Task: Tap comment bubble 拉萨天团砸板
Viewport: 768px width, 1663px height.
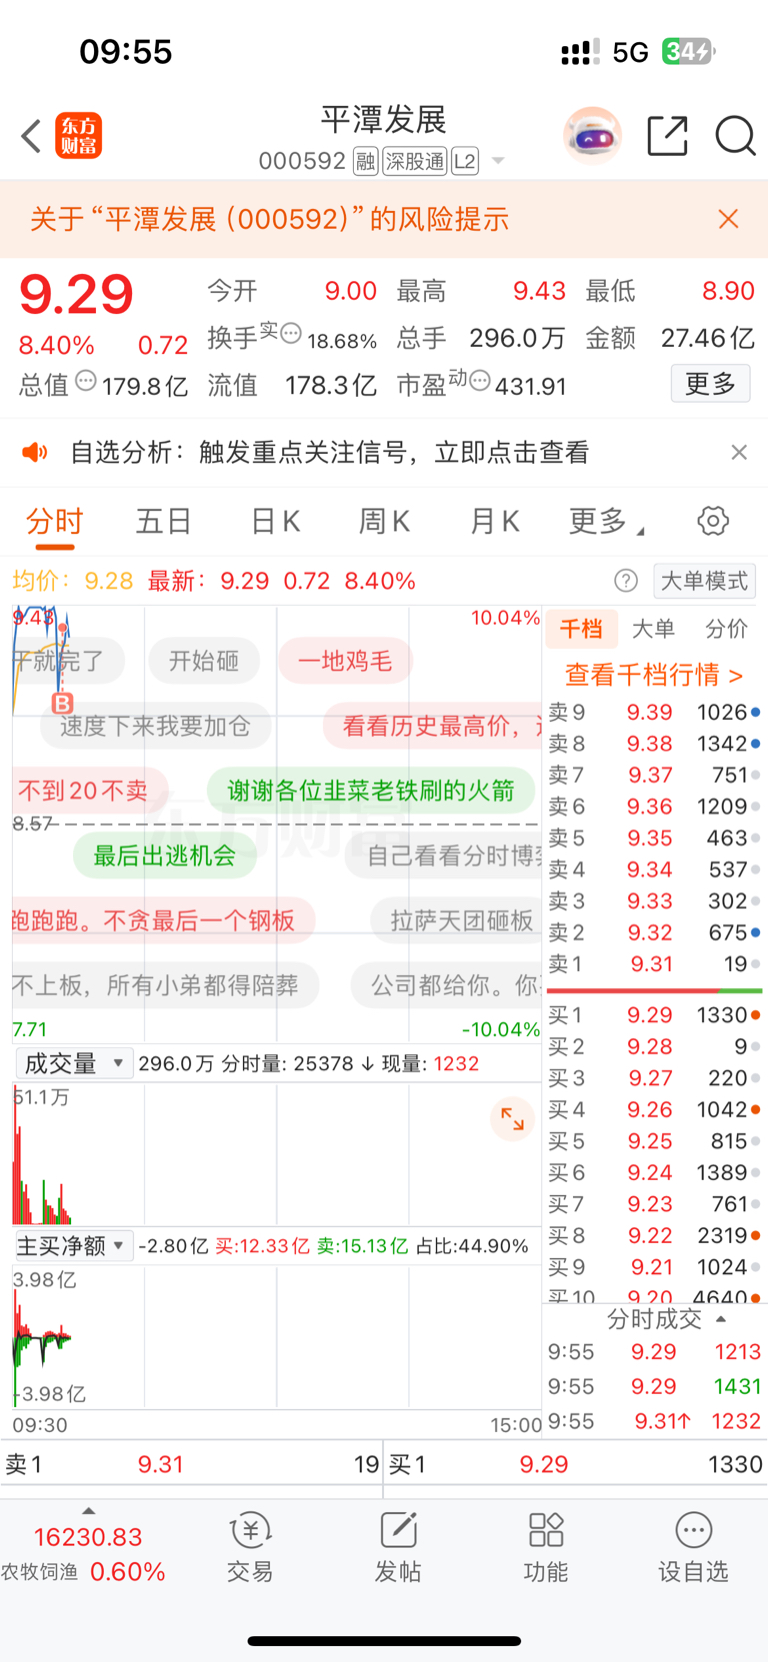Action: click(x=457, y=921)
